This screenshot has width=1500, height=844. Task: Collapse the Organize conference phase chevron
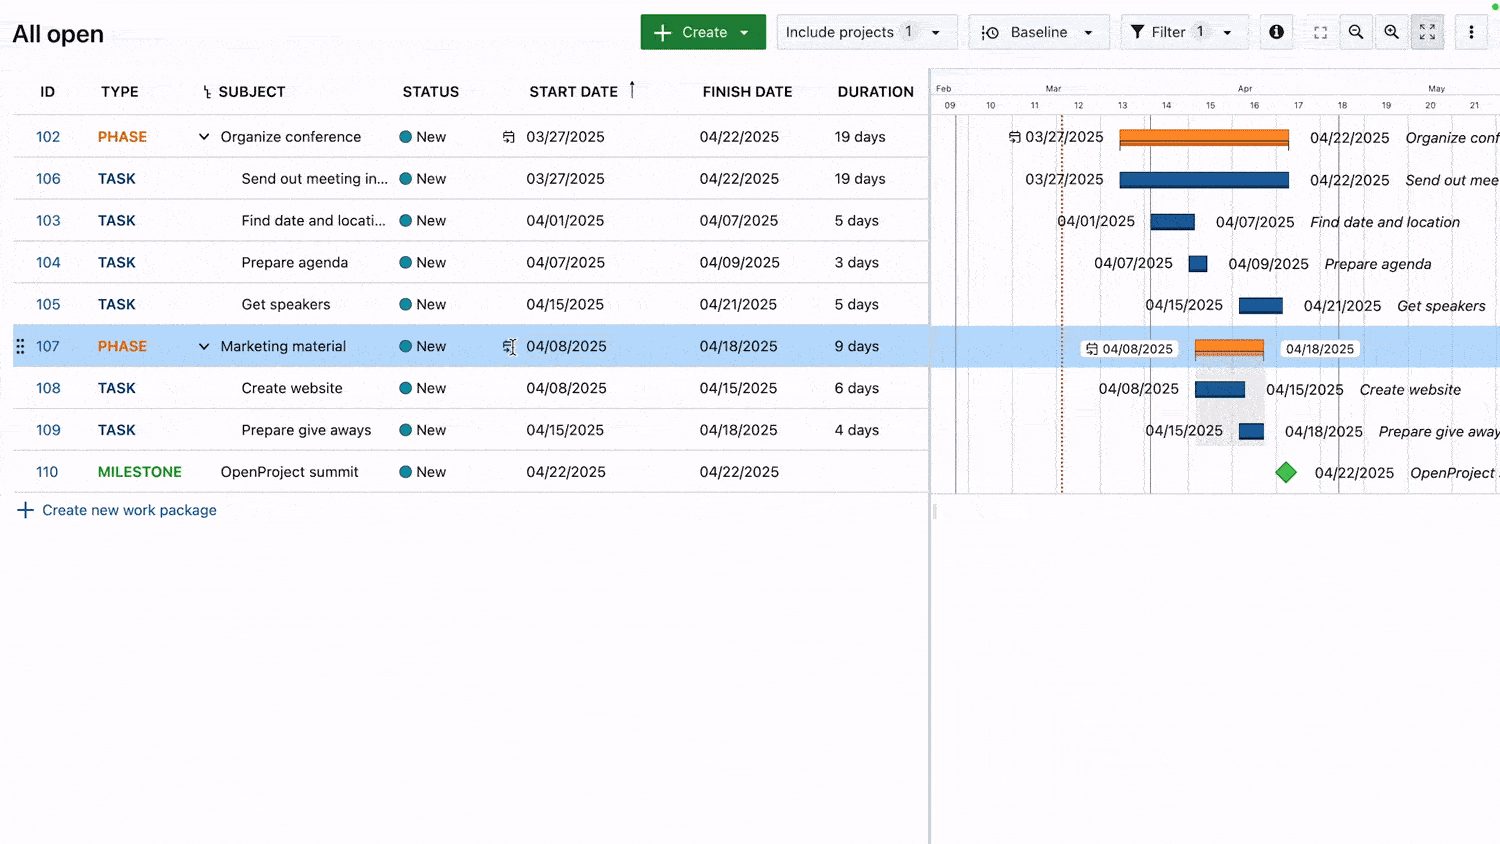click(x=203, y=136)
